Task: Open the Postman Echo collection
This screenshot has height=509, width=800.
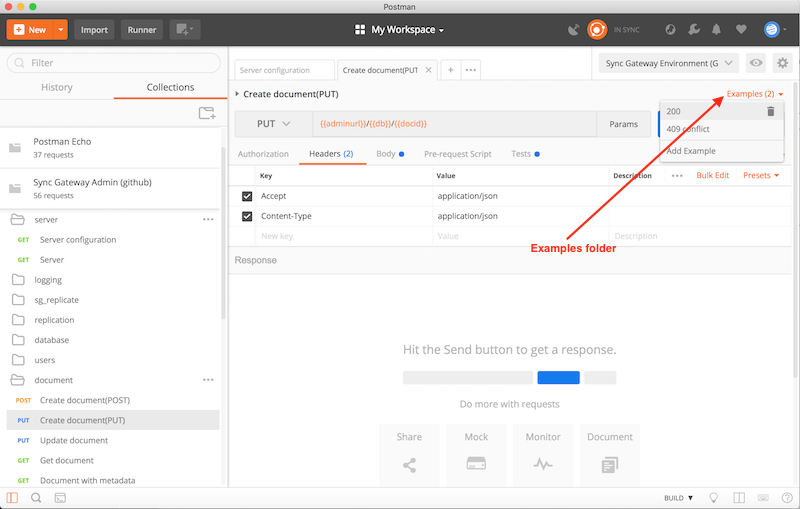Action: point(111,148)
